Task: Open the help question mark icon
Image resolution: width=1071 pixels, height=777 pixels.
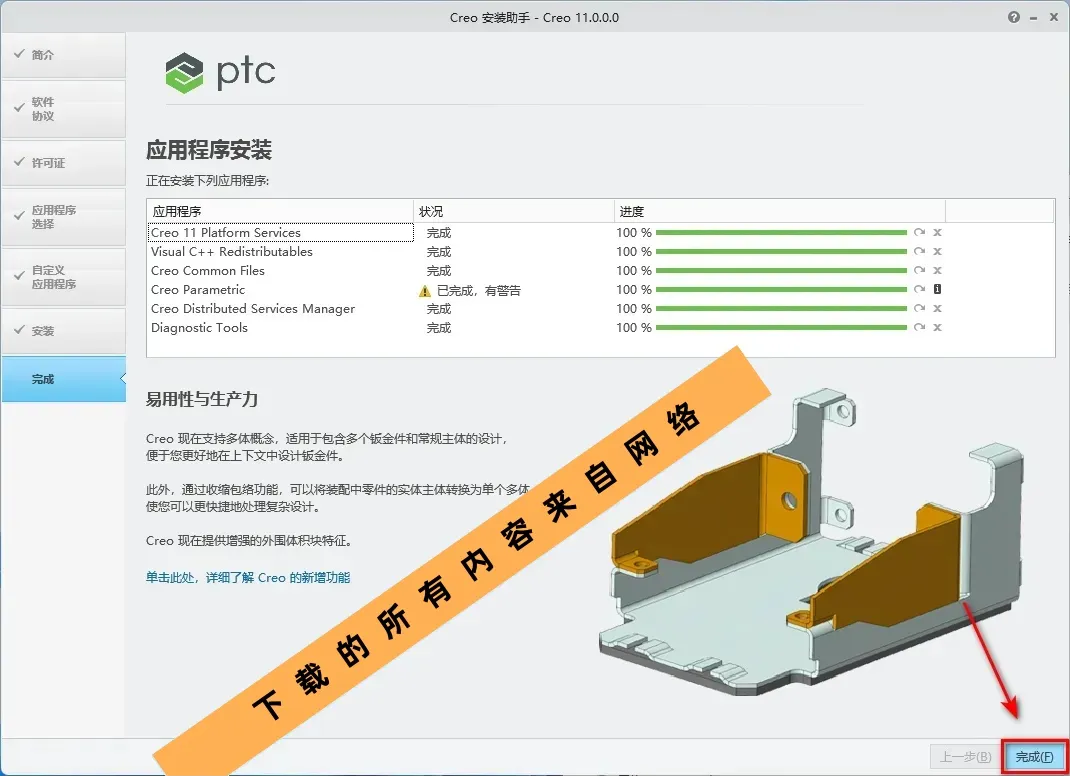Action: 1014,17
